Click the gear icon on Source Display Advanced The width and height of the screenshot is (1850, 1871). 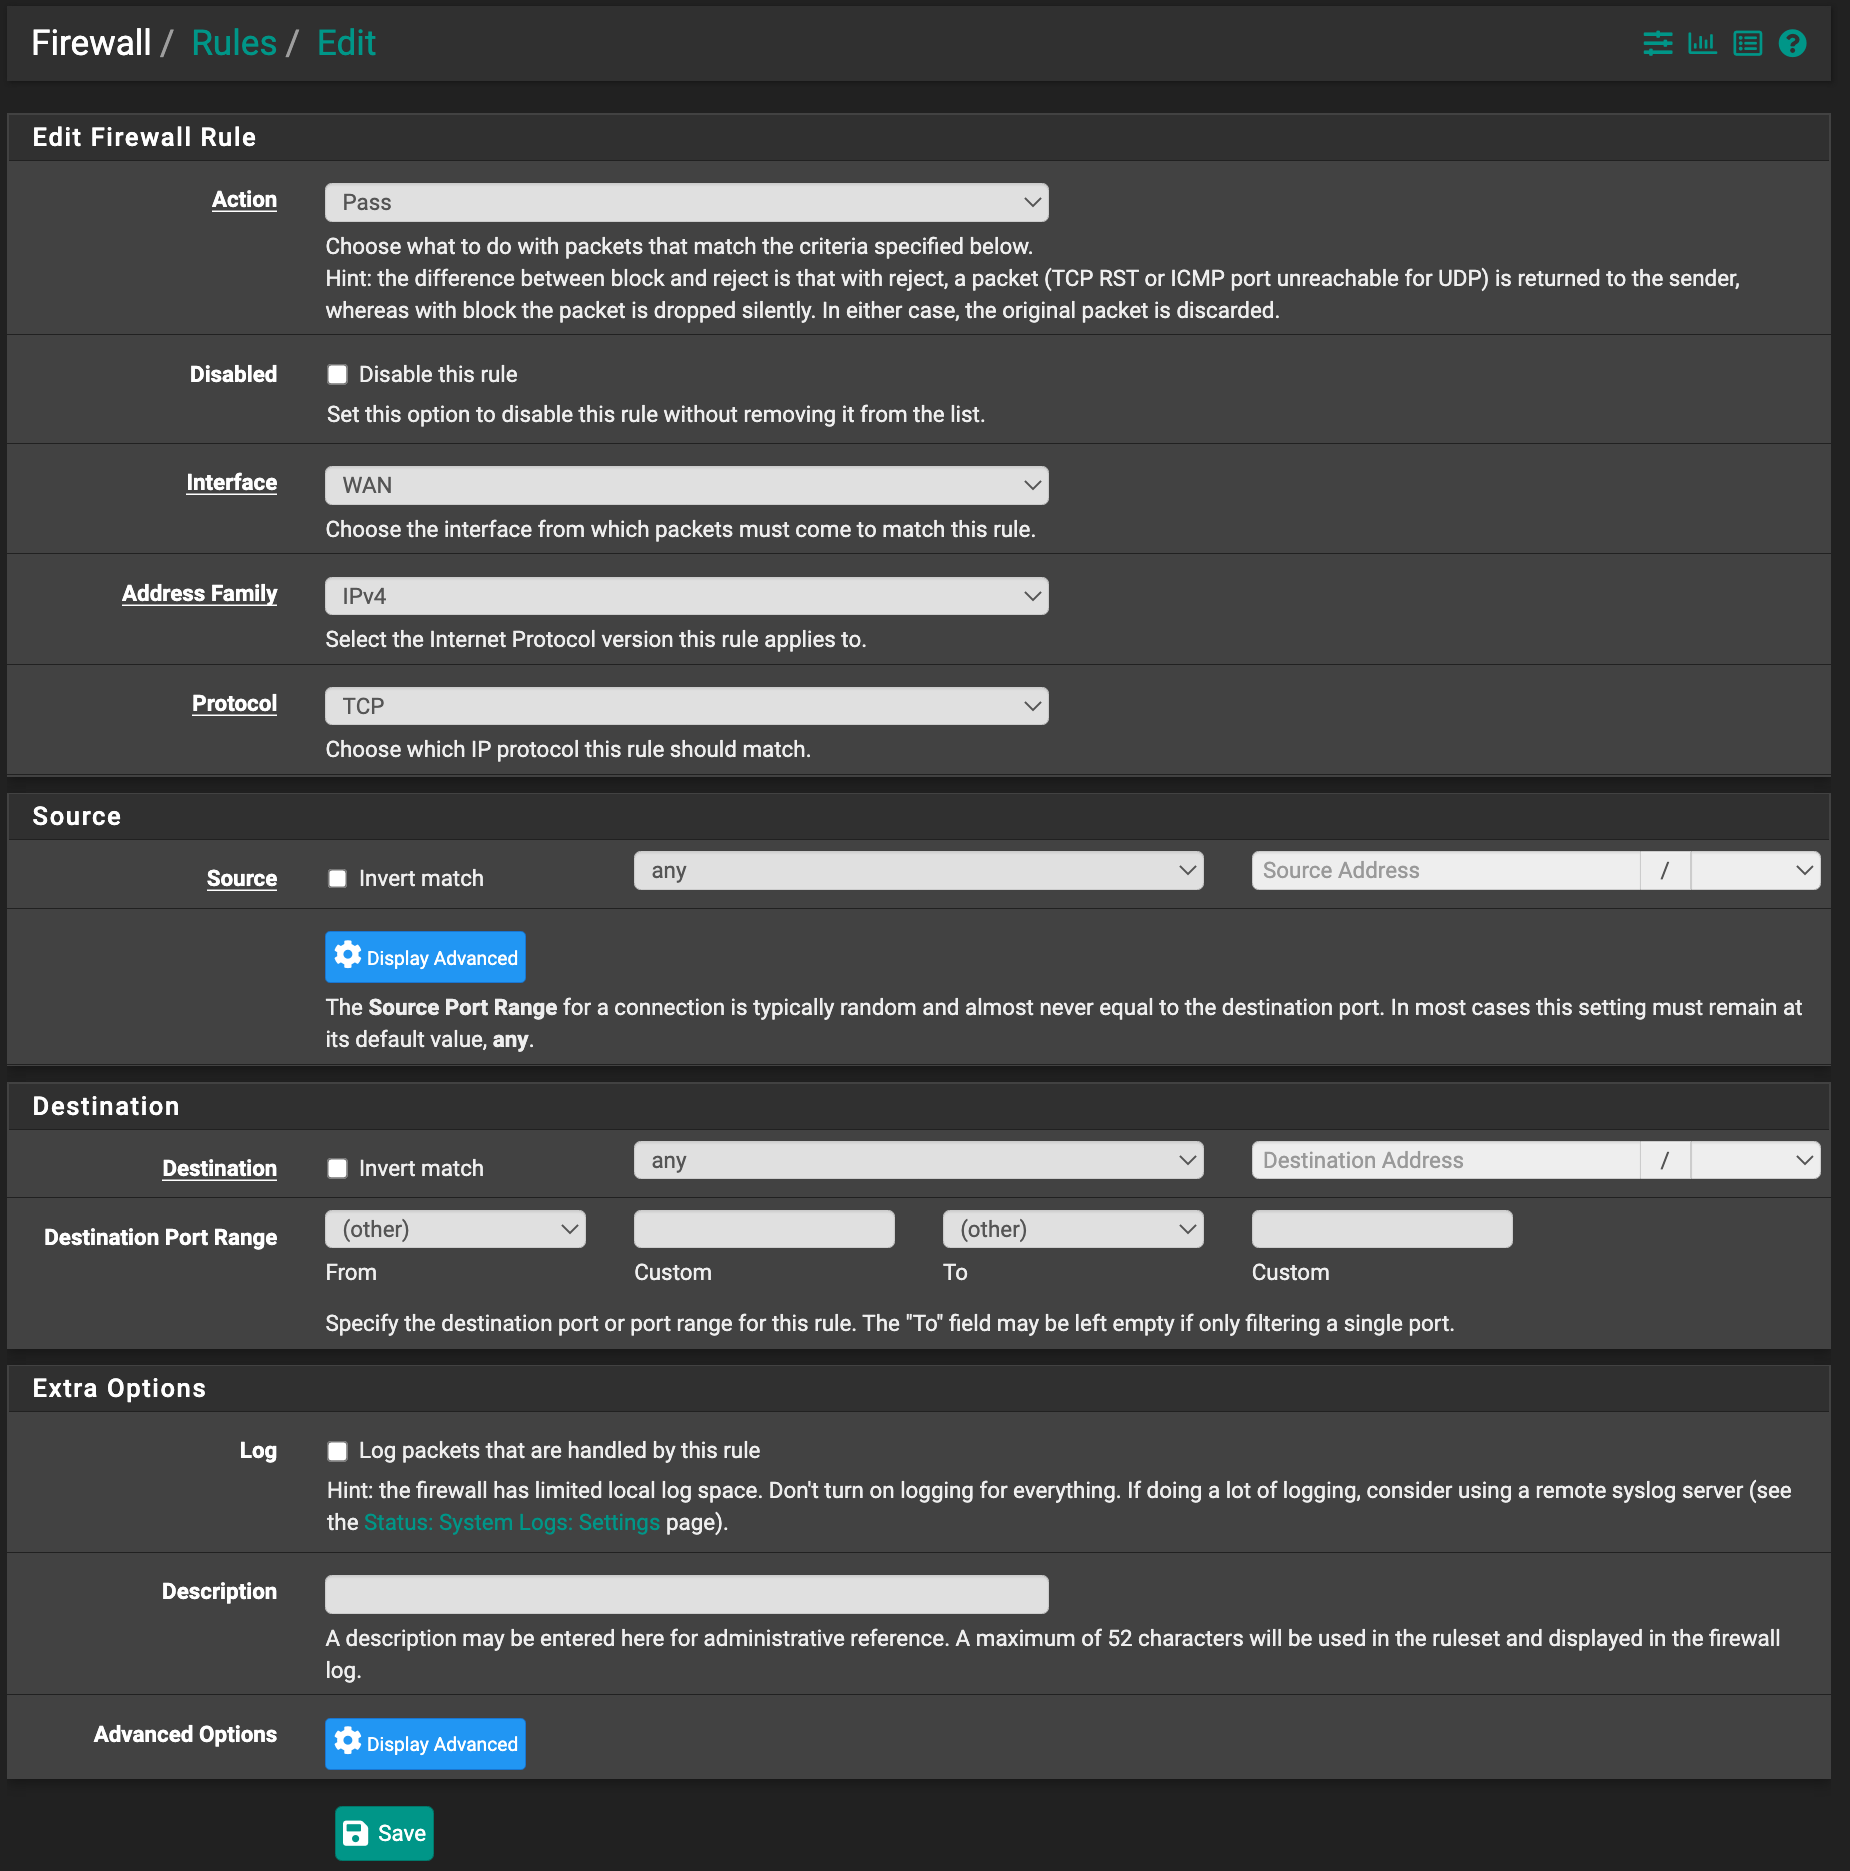click(x=347, y=956)
